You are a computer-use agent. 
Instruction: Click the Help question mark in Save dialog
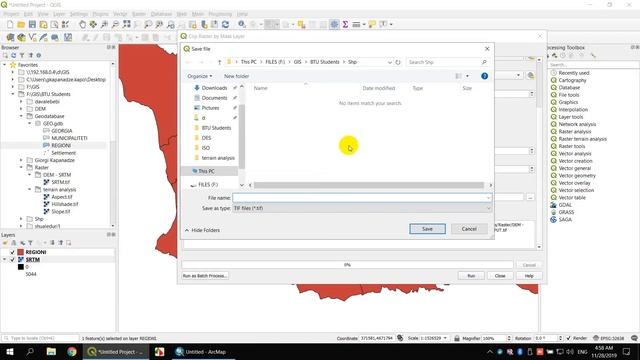[x=484, y=76]
